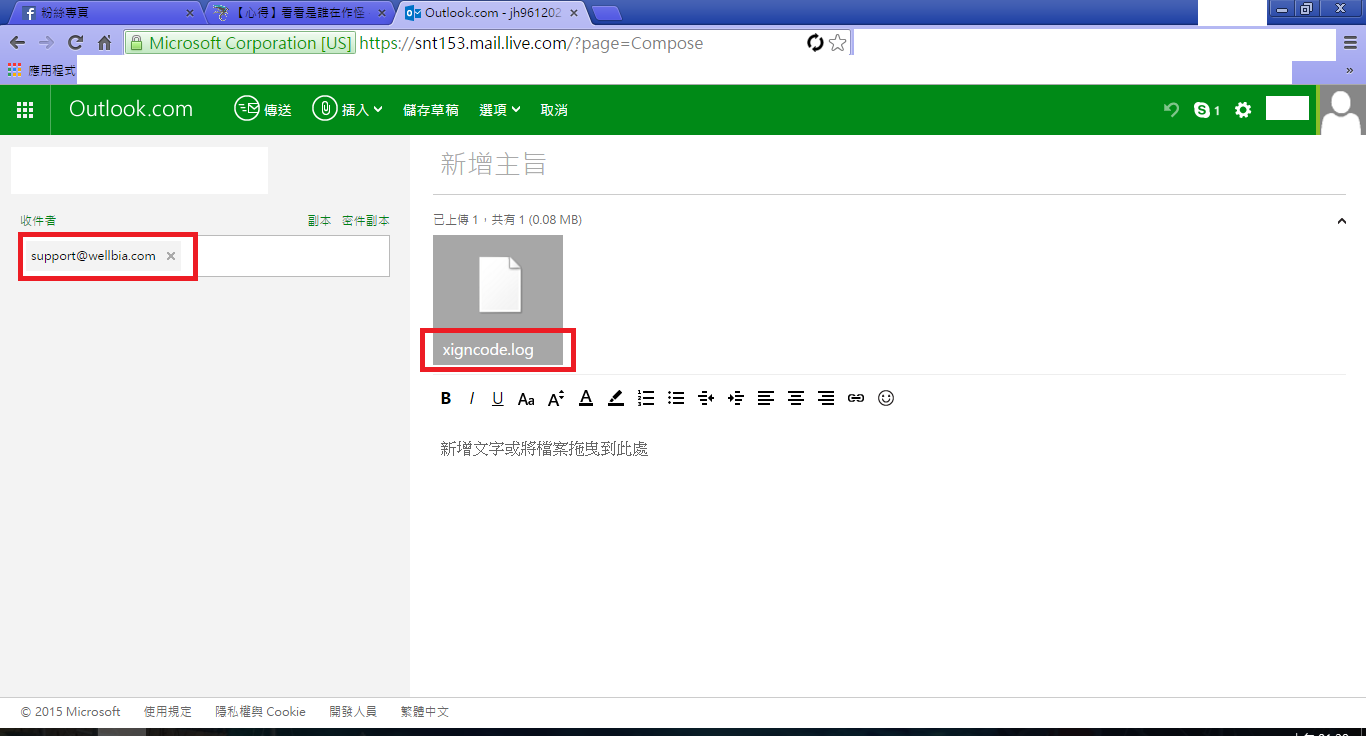
Task: Create a bulleted list
Action: point(676,398)
